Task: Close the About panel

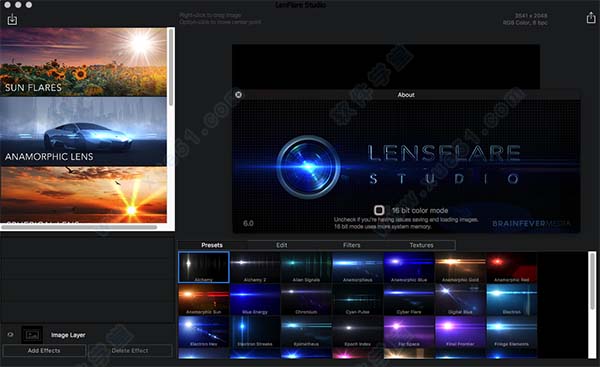Action: point(238,95)
